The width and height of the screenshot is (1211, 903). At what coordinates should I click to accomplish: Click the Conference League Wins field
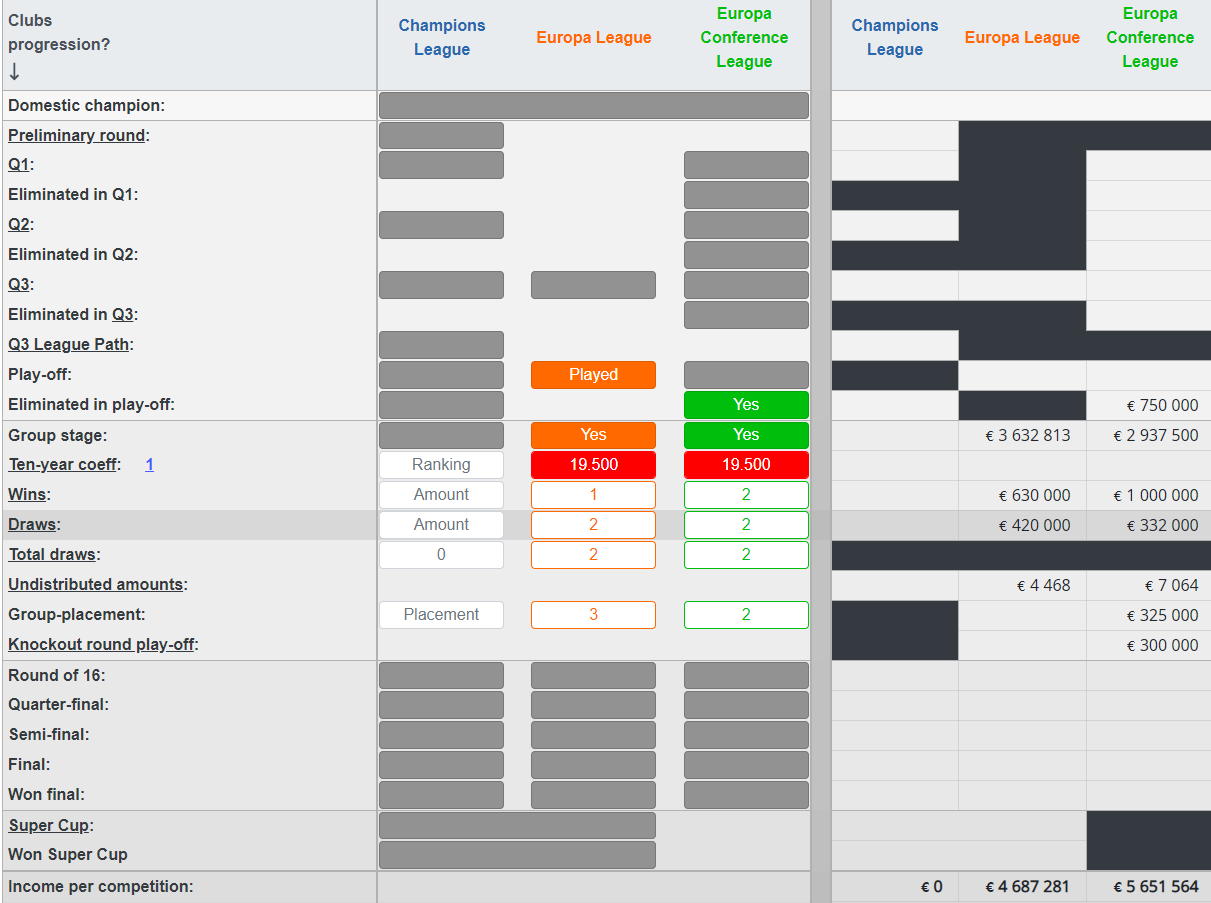point(746,495)
